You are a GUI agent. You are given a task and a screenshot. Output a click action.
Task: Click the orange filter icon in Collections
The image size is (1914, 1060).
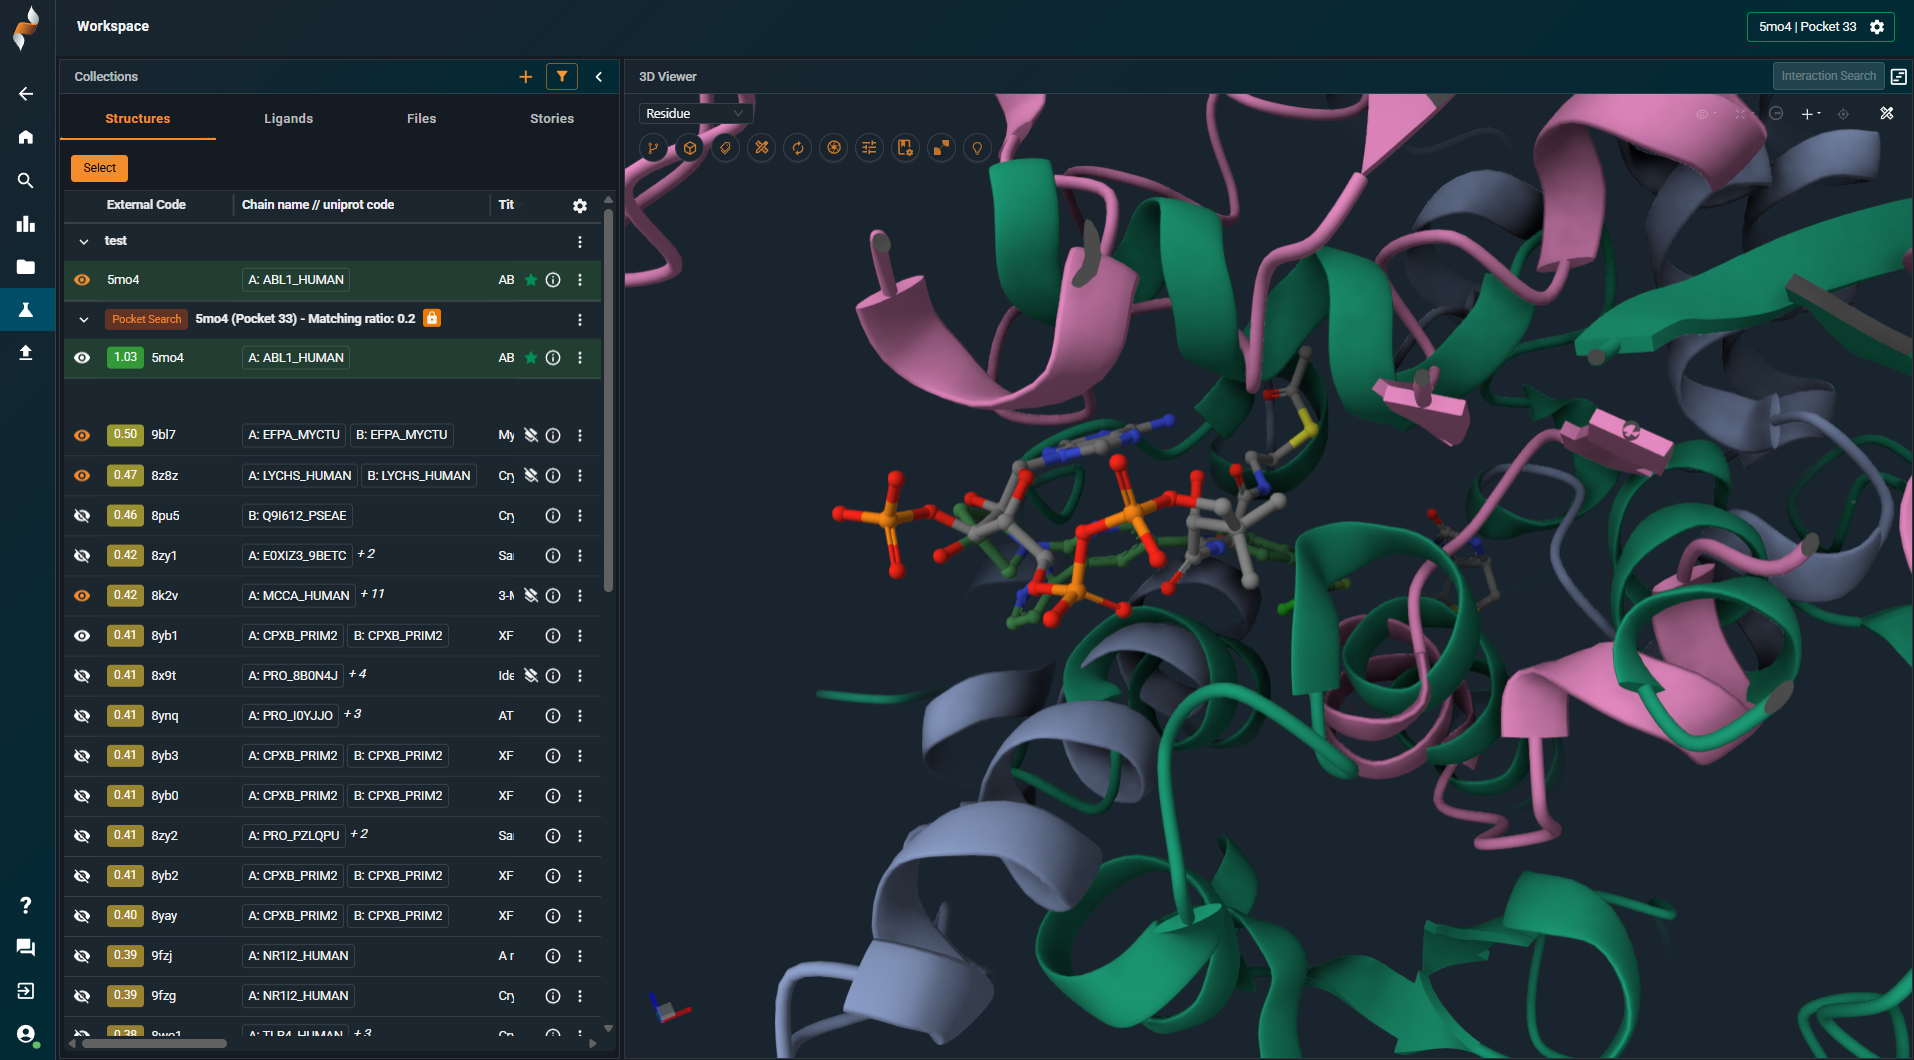click(562, 76)
